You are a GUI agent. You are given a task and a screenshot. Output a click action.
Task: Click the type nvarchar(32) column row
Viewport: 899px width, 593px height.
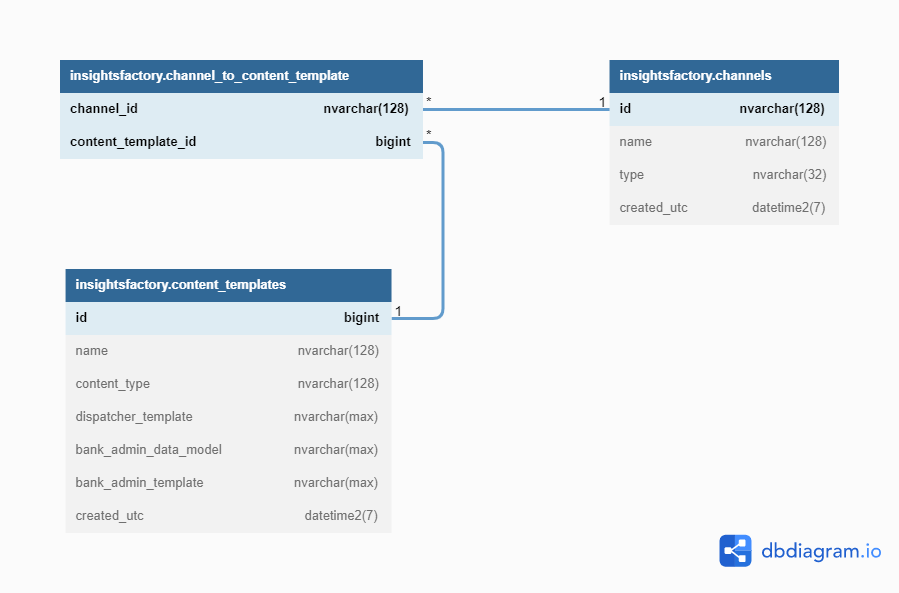[x=723, y=175]
